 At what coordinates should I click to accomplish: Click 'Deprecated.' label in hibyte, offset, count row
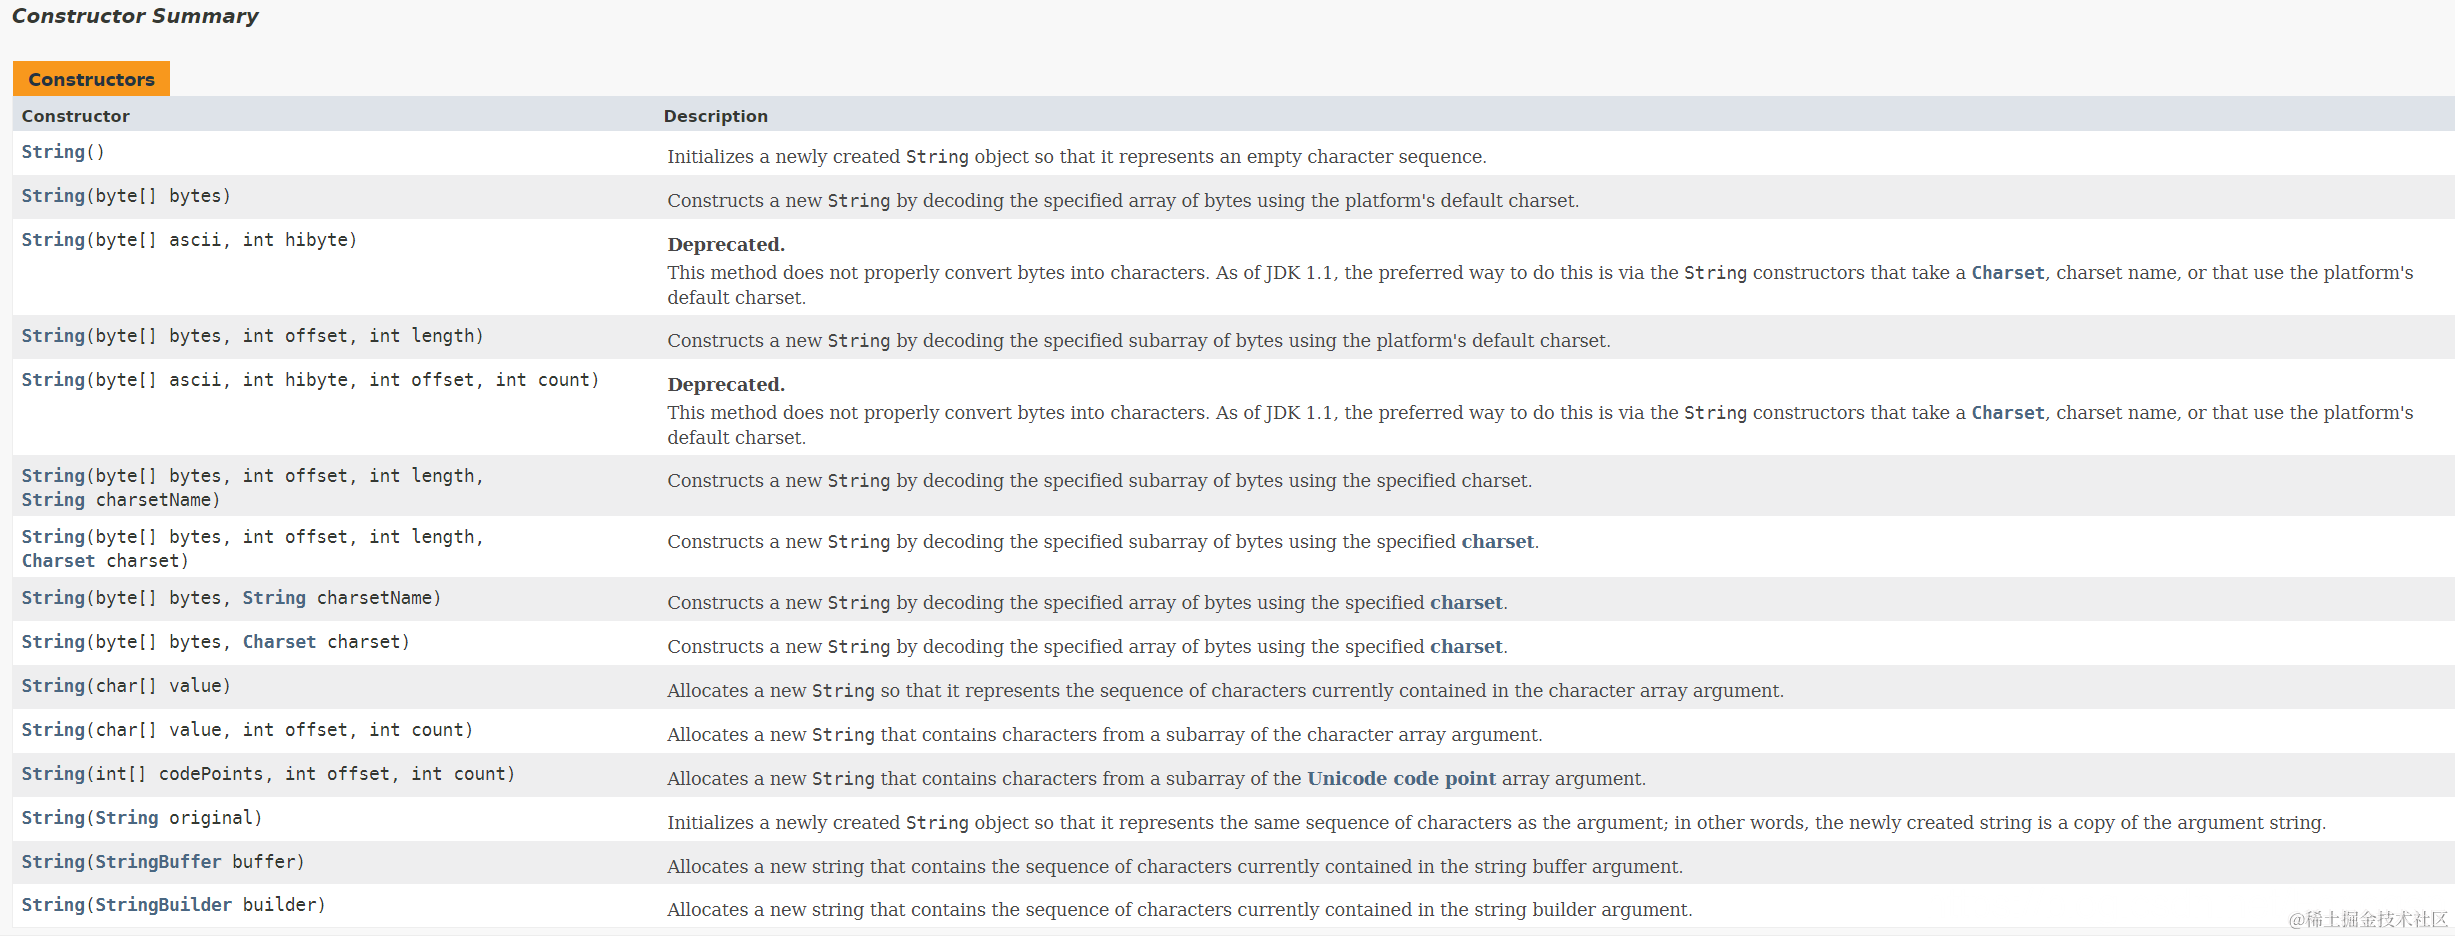point(726,384)
